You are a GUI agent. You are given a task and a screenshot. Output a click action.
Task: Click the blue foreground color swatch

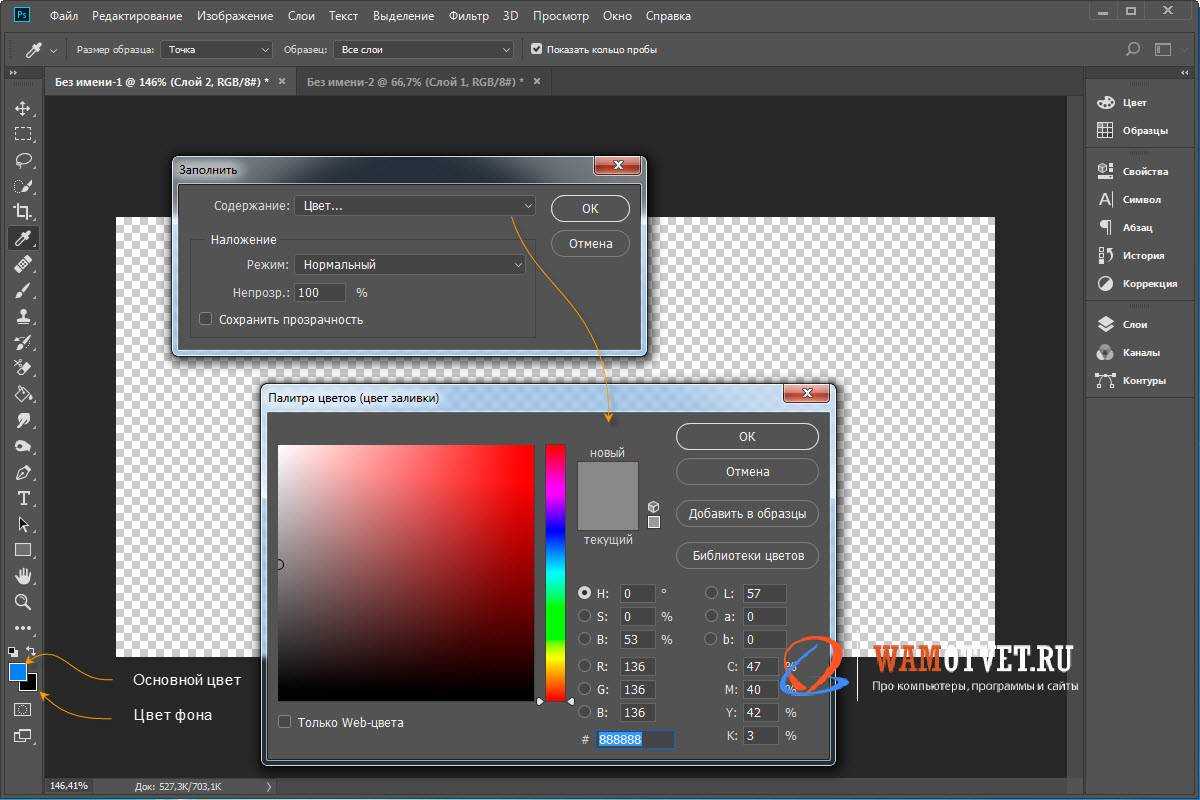pyautogui.click(x=18, y=672)
